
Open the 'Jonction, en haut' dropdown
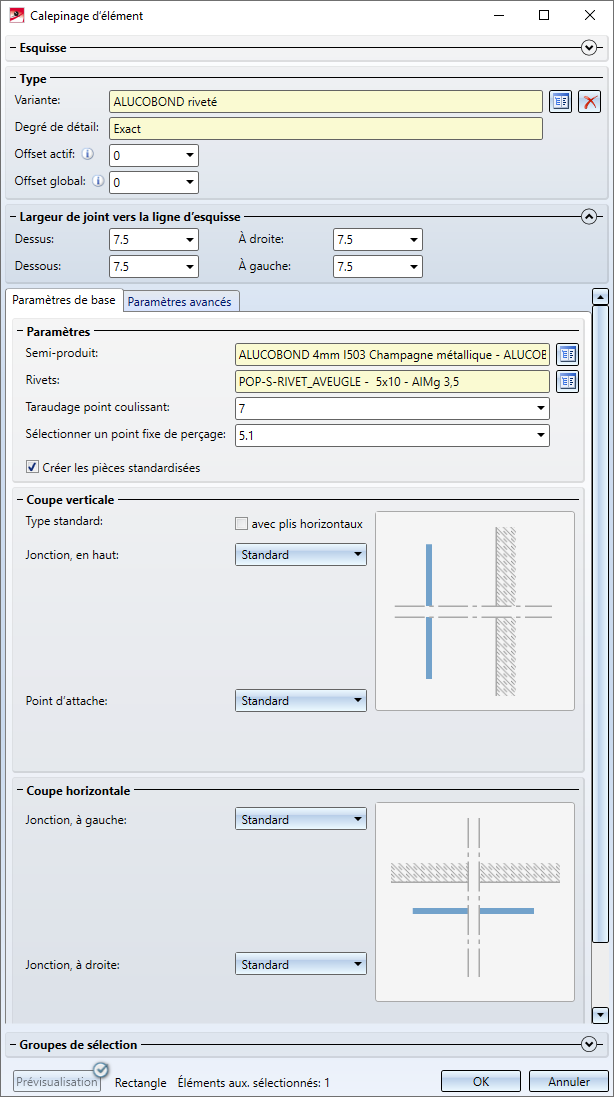(301, 555)
